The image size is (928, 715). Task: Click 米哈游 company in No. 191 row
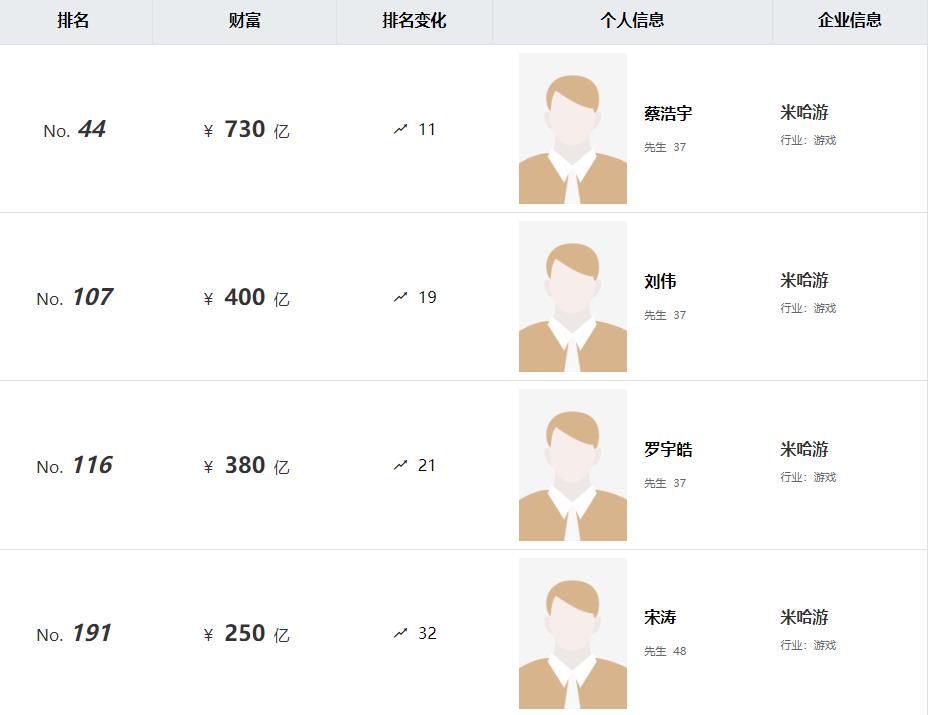[x=804, y=617]
